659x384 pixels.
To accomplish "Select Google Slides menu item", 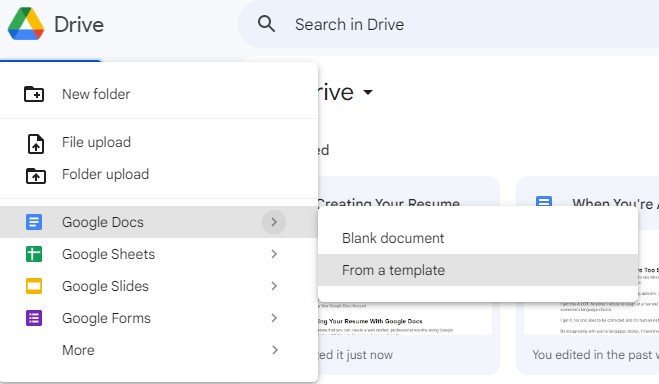I will (159, 286).
